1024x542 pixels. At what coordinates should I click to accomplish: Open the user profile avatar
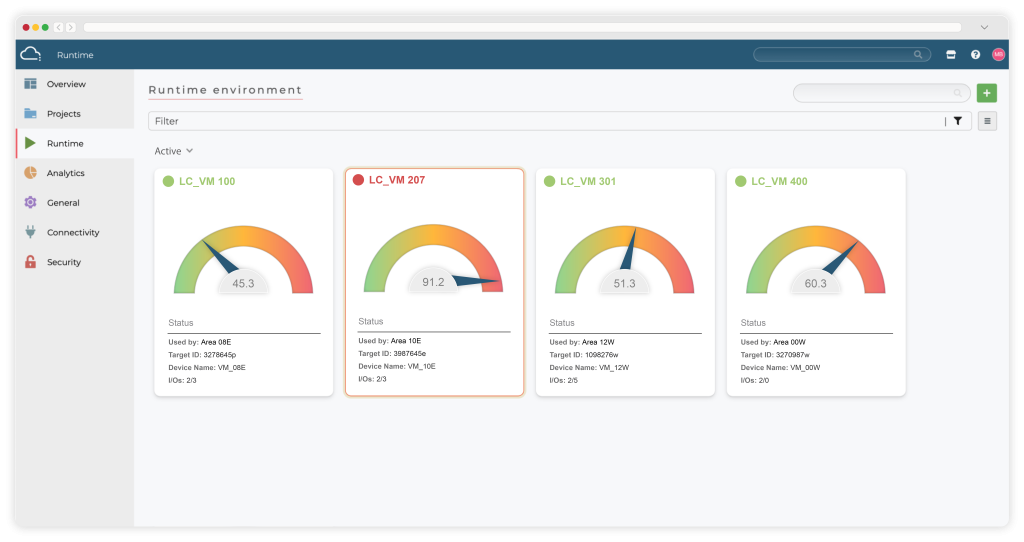pyautogui.click(x=998, y=55)
